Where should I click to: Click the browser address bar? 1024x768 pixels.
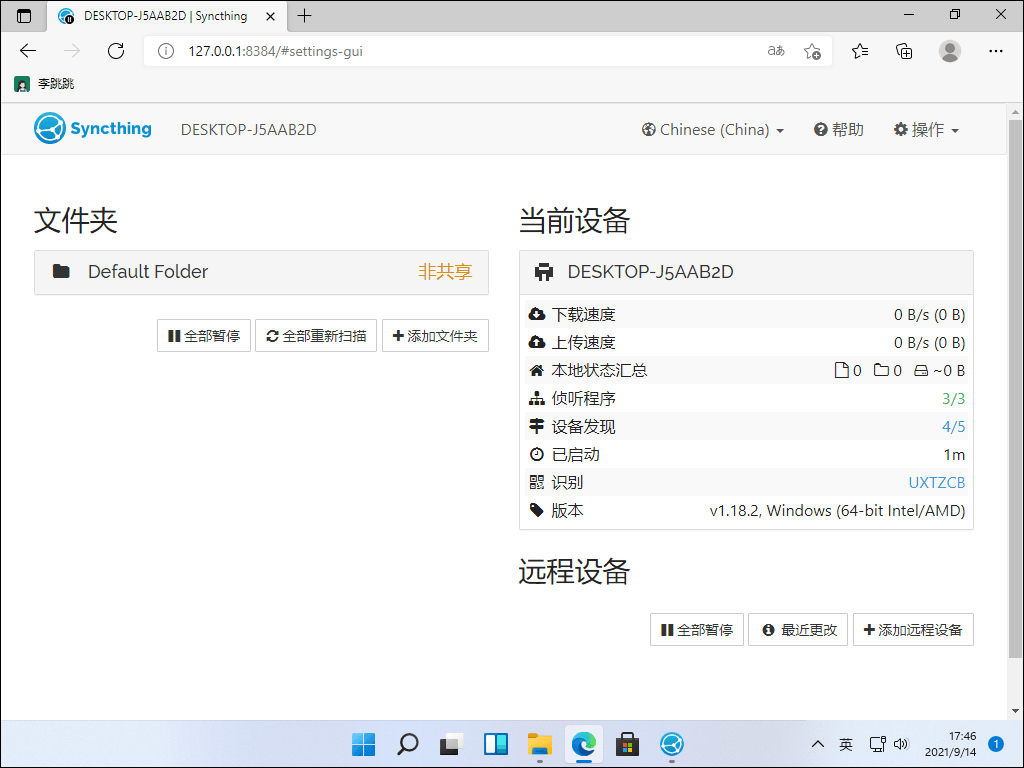pyautogui.click(x=450, y=51)
